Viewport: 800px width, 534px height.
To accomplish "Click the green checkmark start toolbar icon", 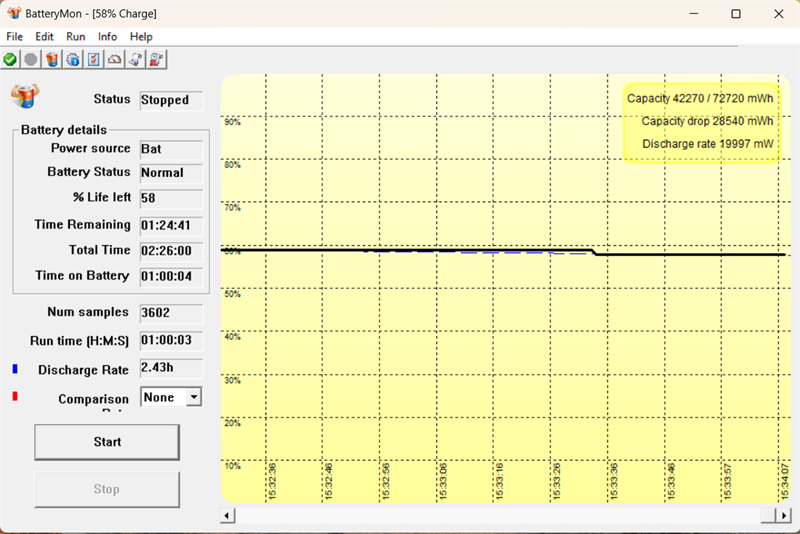I will click(10, 60).
